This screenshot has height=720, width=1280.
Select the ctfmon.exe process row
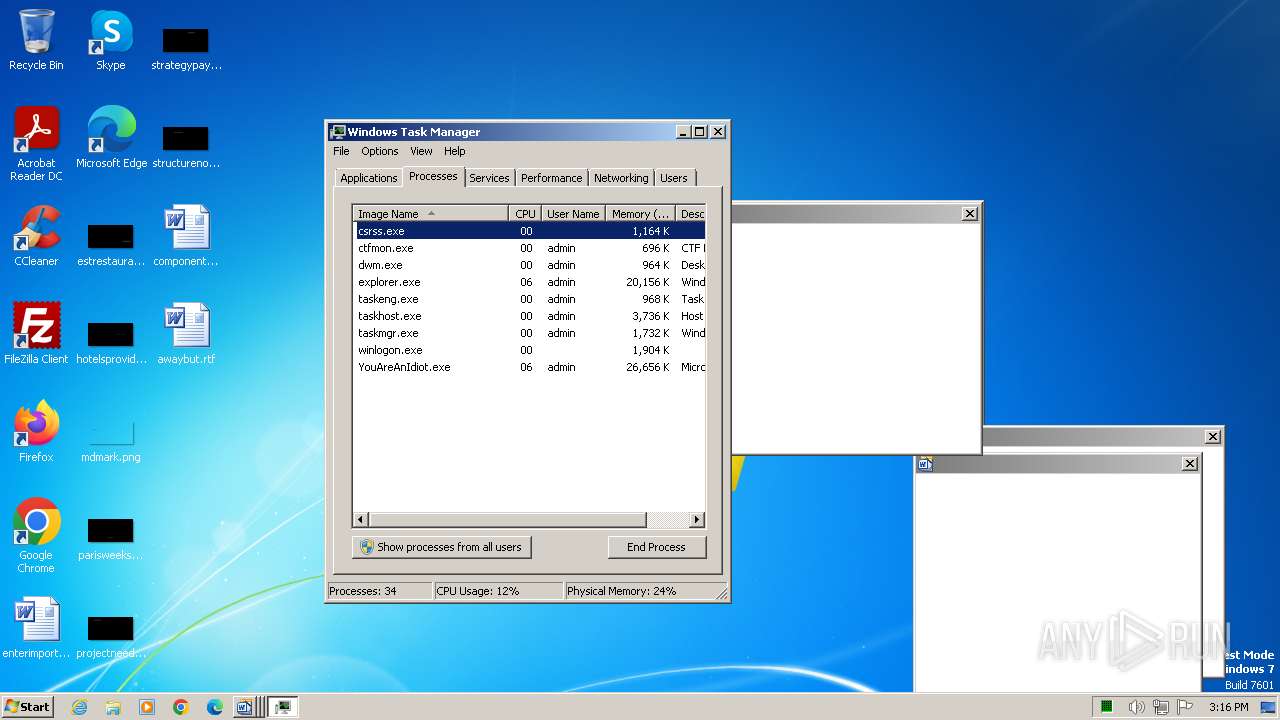point(529,248)
